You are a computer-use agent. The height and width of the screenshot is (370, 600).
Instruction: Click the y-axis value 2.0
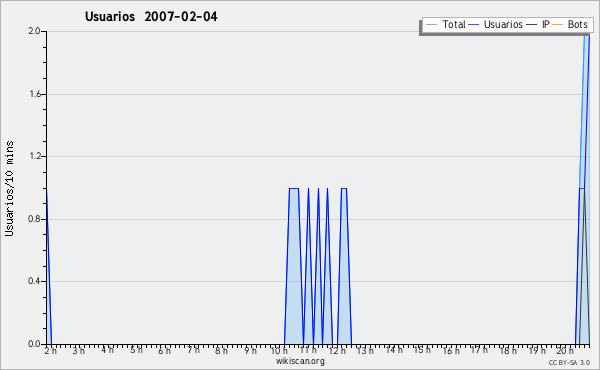click(34, 31)
